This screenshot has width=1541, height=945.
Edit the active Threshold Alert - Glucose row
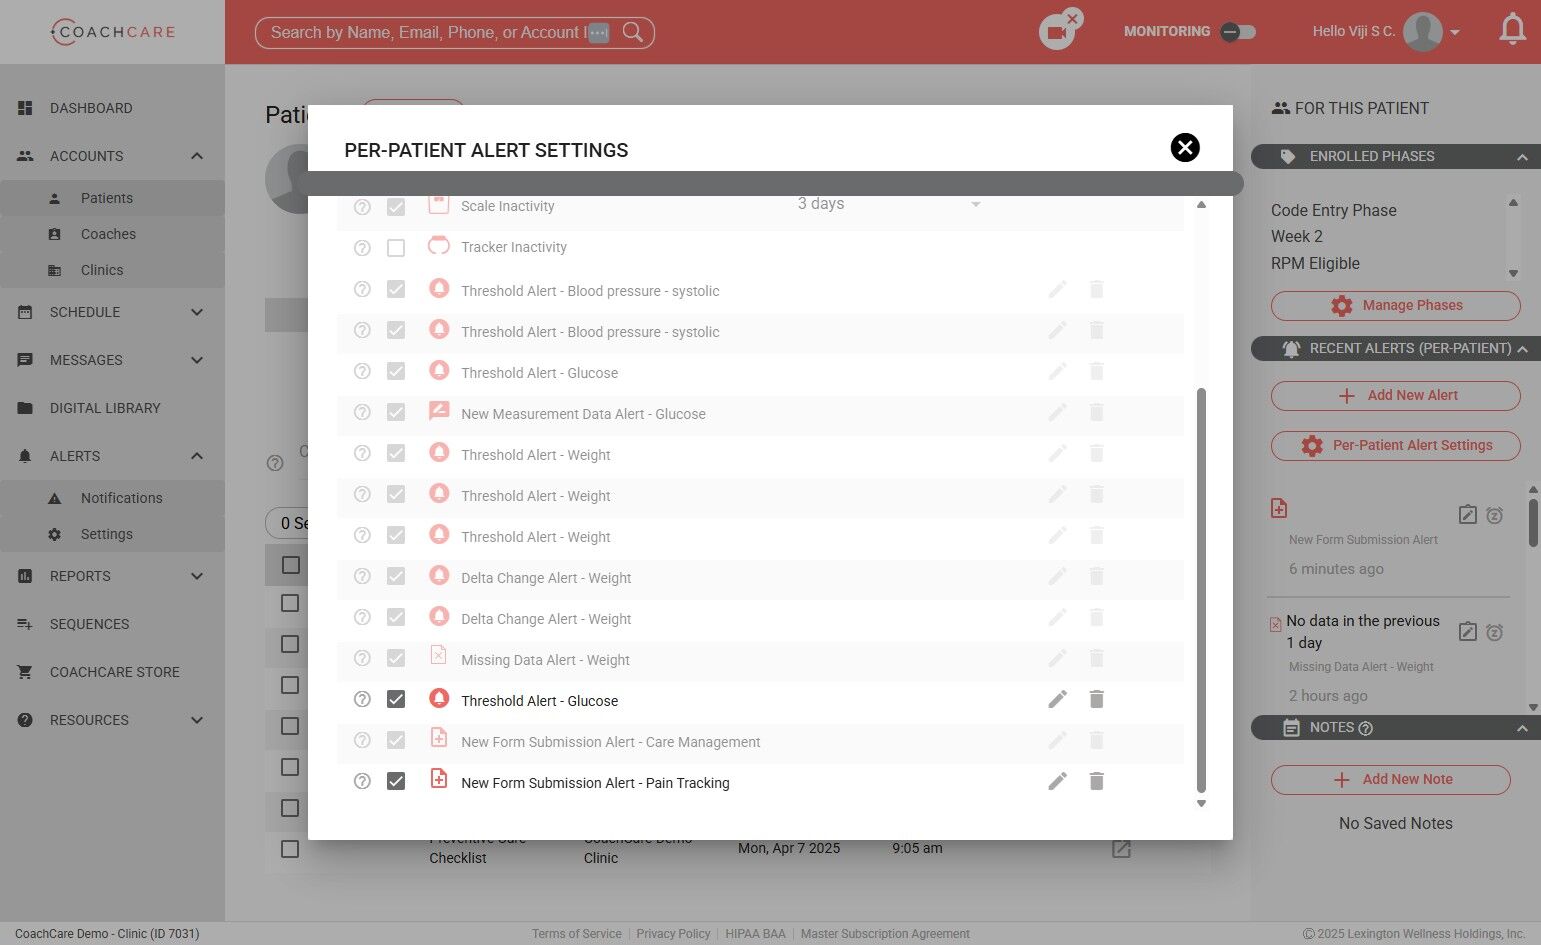click(1057, 700)
